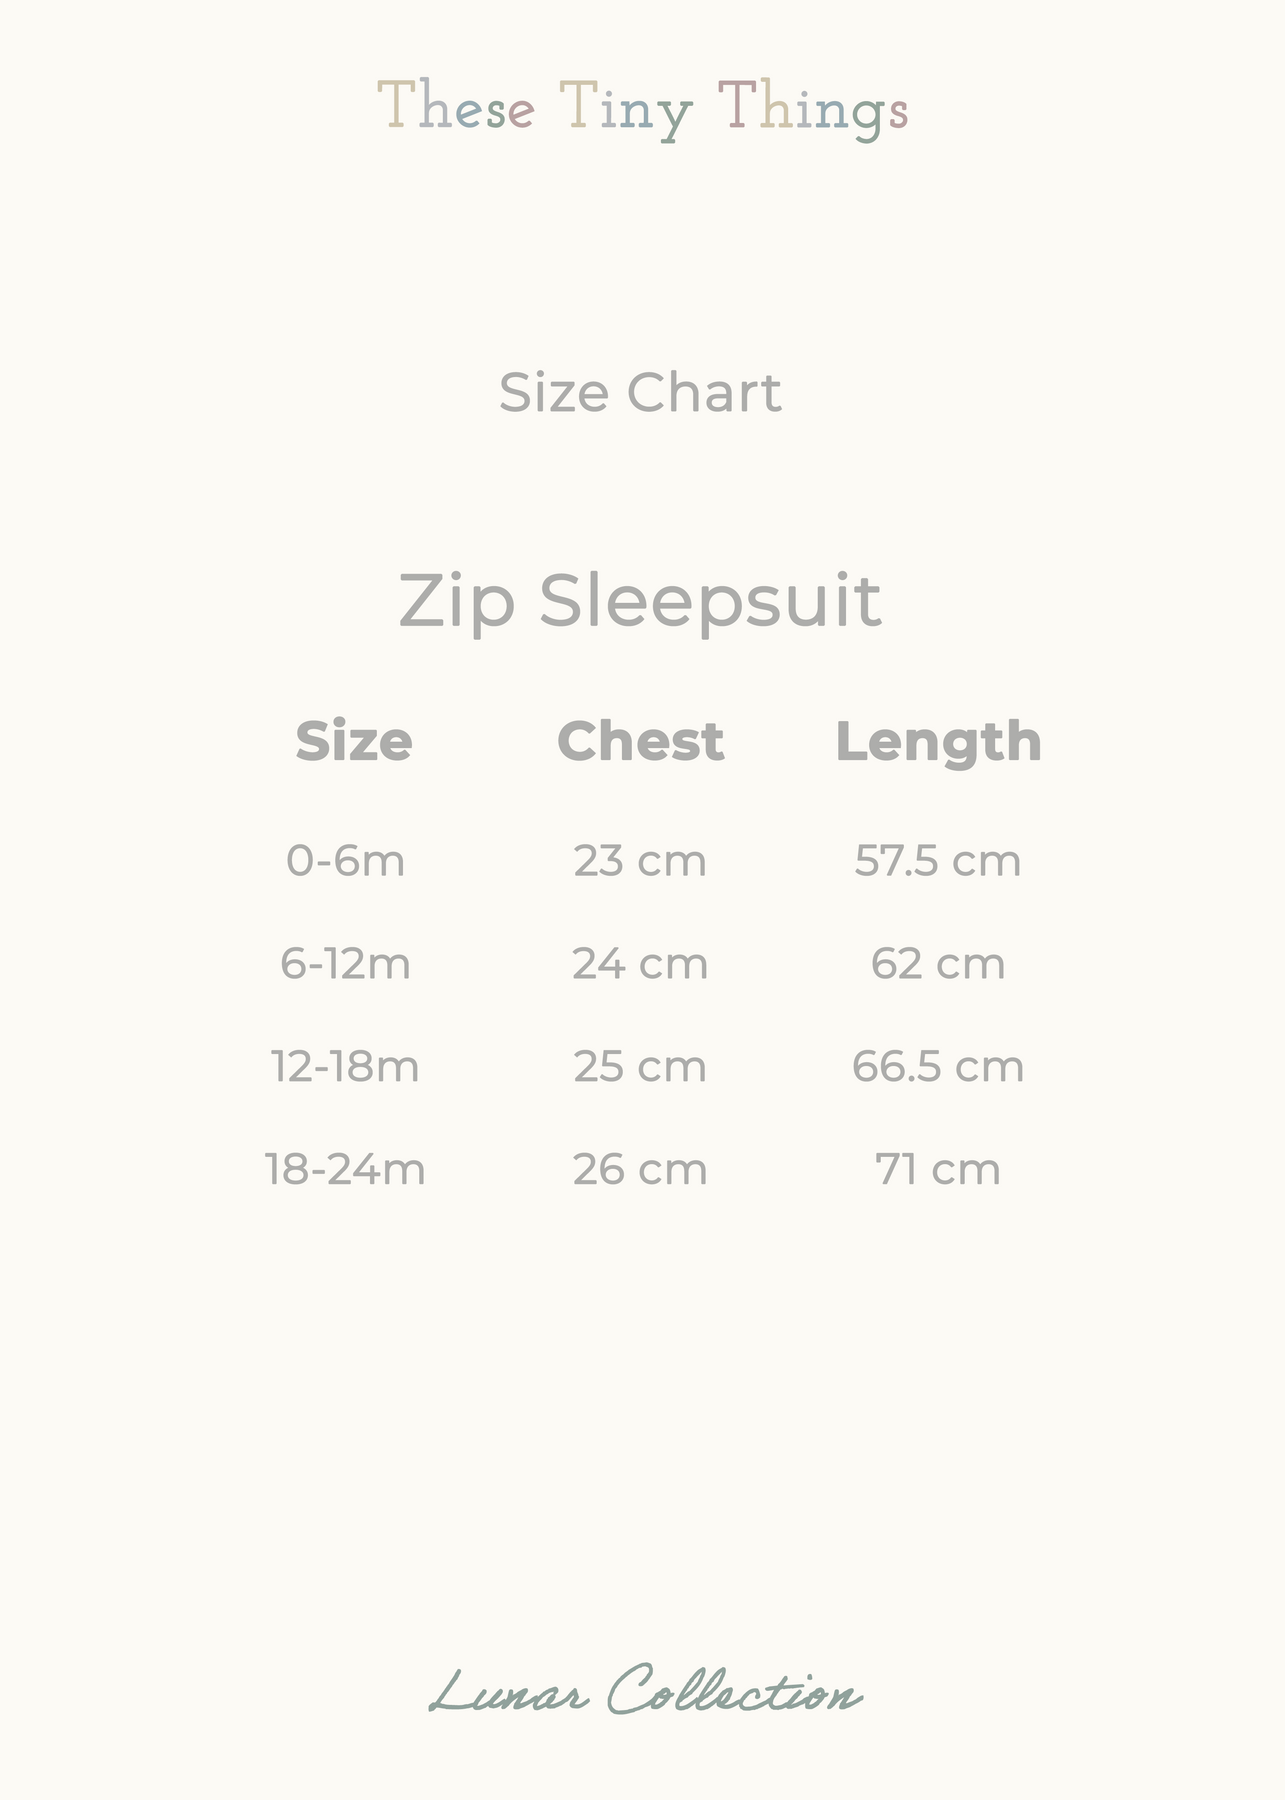Select the 18-24m size row label
This screenshot has height=1800, width=1285.
[x=346, y=1170]
